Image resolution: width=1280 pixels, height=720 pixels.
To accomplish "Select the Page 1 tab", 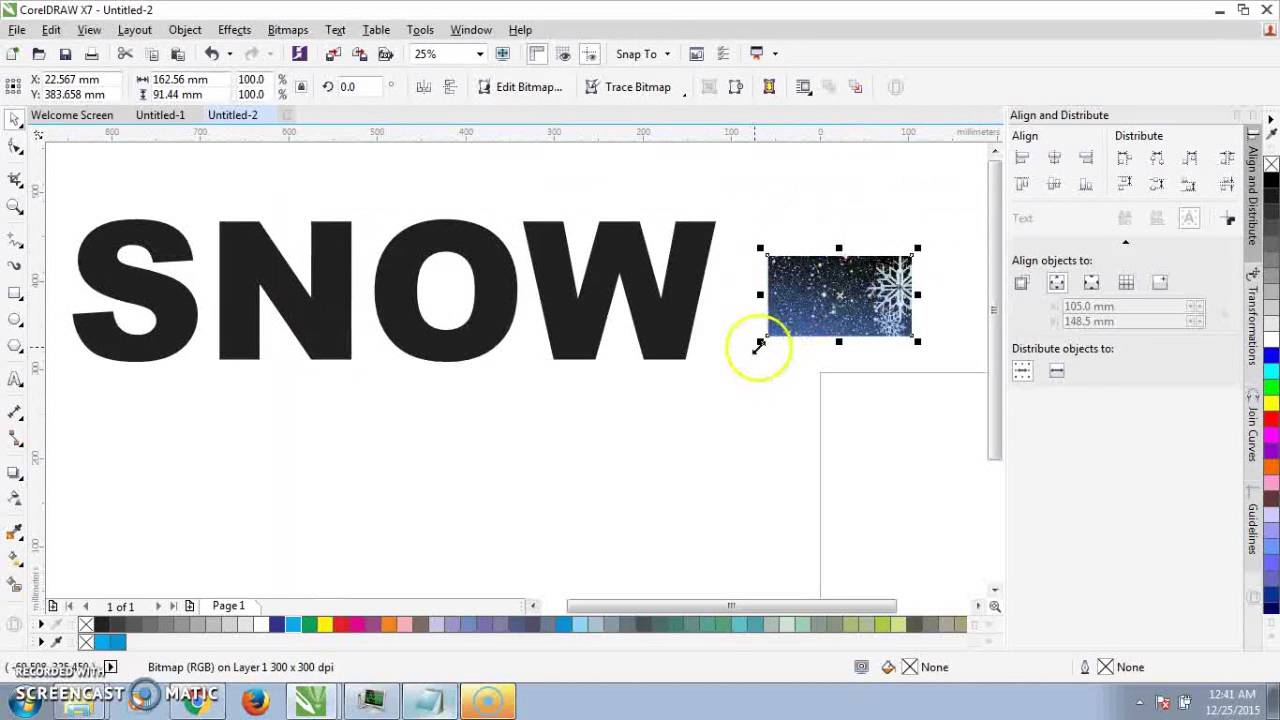I will pos(228,606).
